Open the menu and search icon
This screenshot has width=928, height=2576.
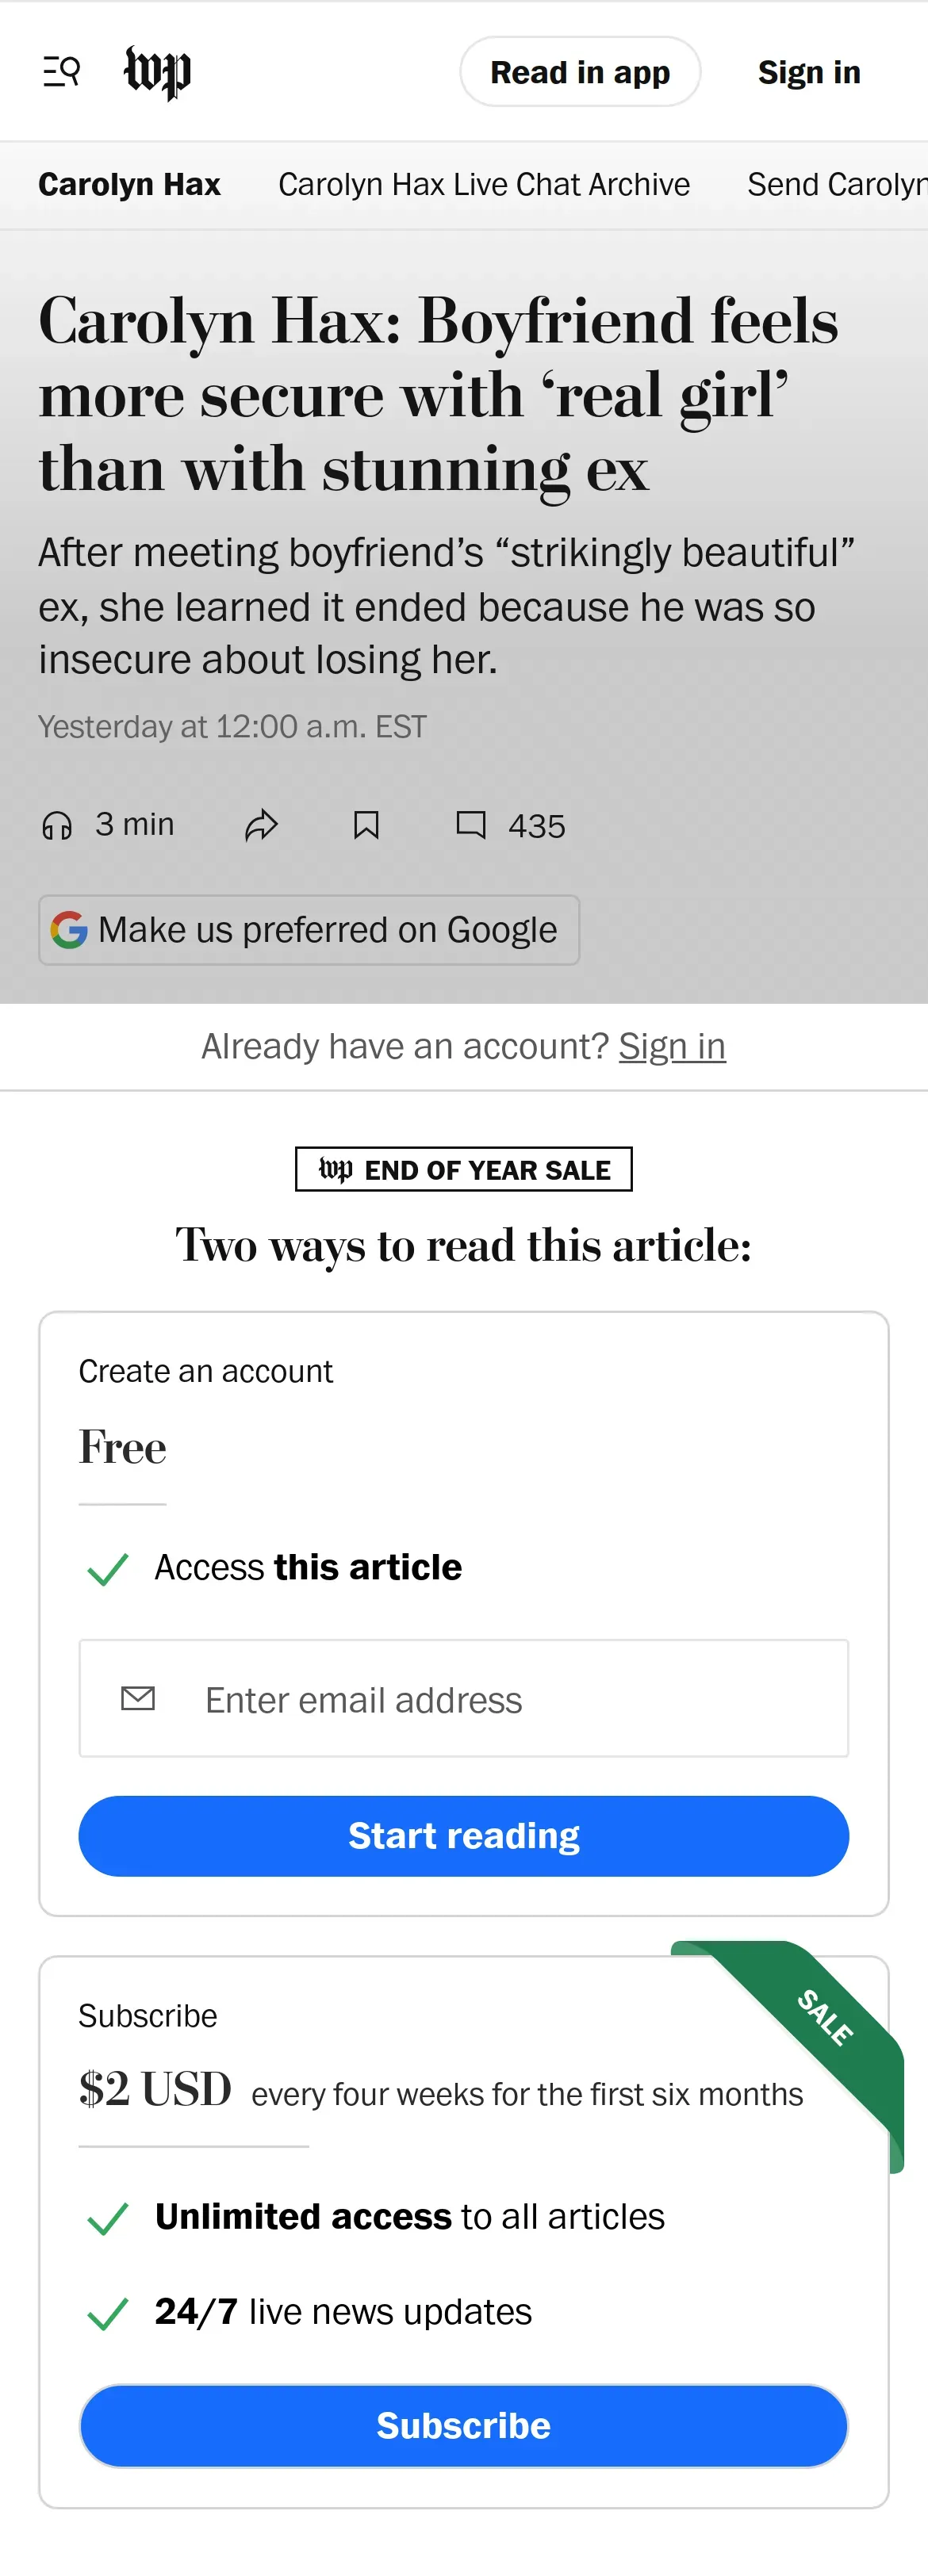[61, 72]
